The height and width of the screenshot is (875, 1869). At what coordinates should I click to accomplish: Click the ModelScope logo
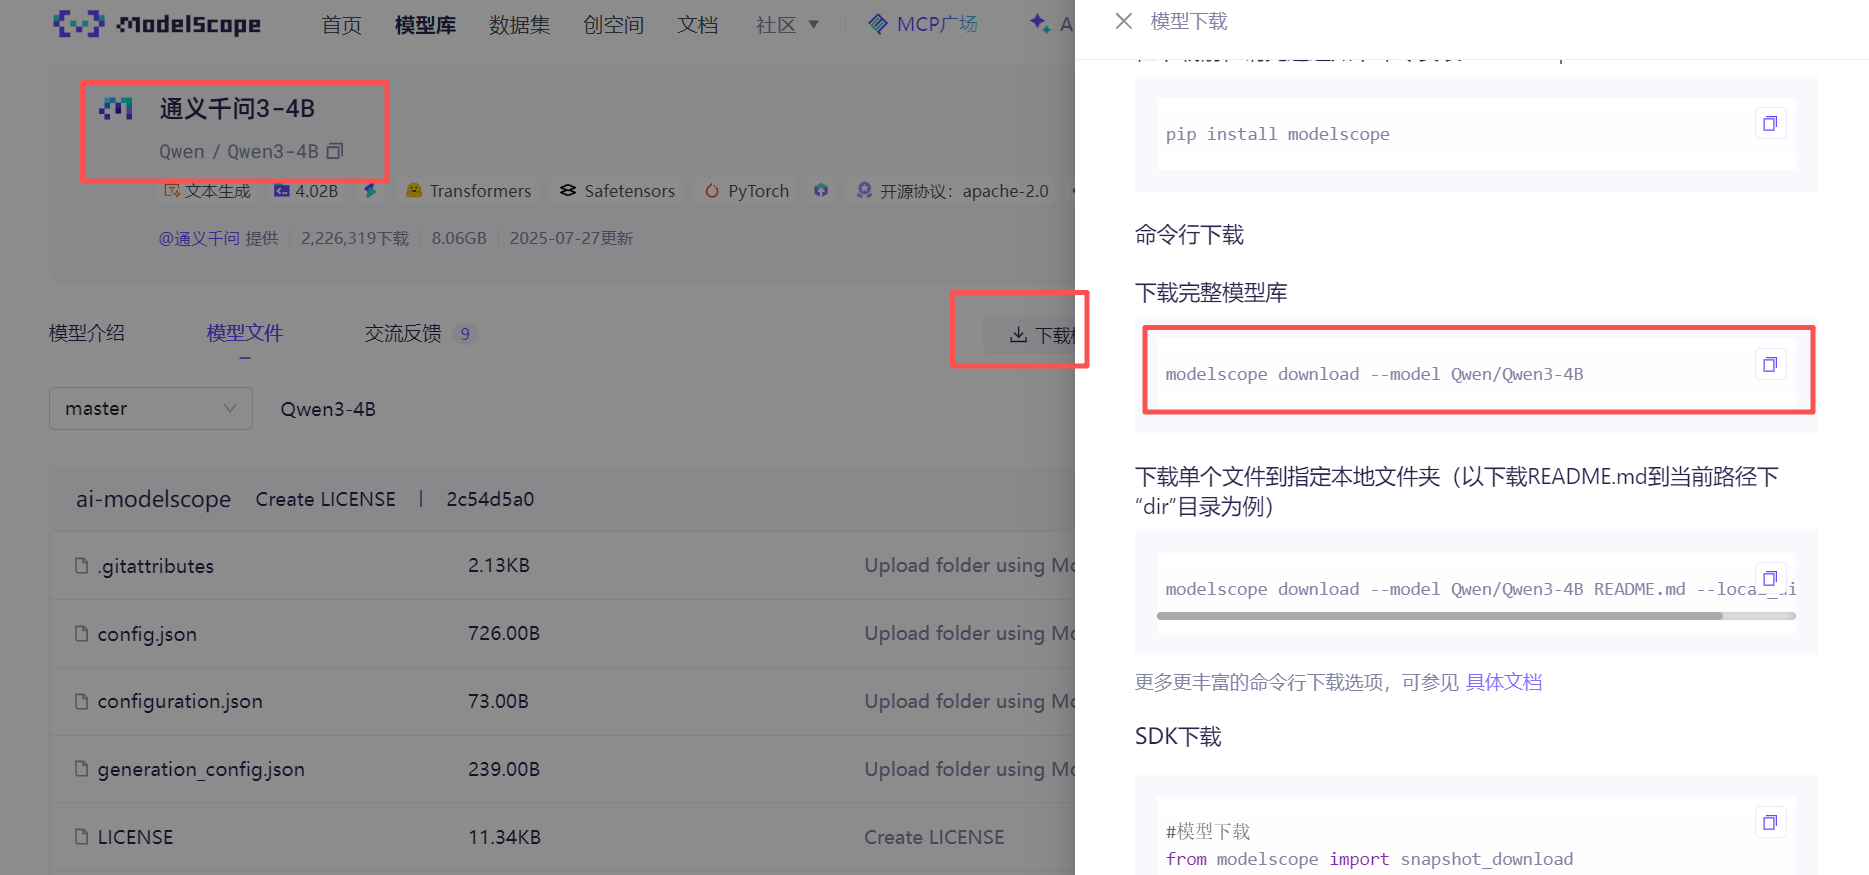click(157, 24)
